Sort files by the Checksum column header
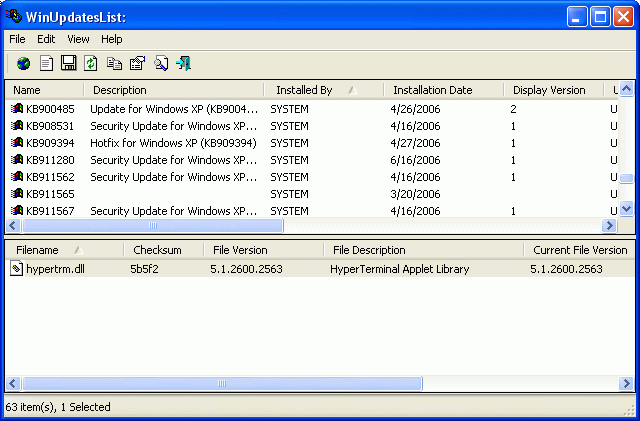 [x=164, y=250]
